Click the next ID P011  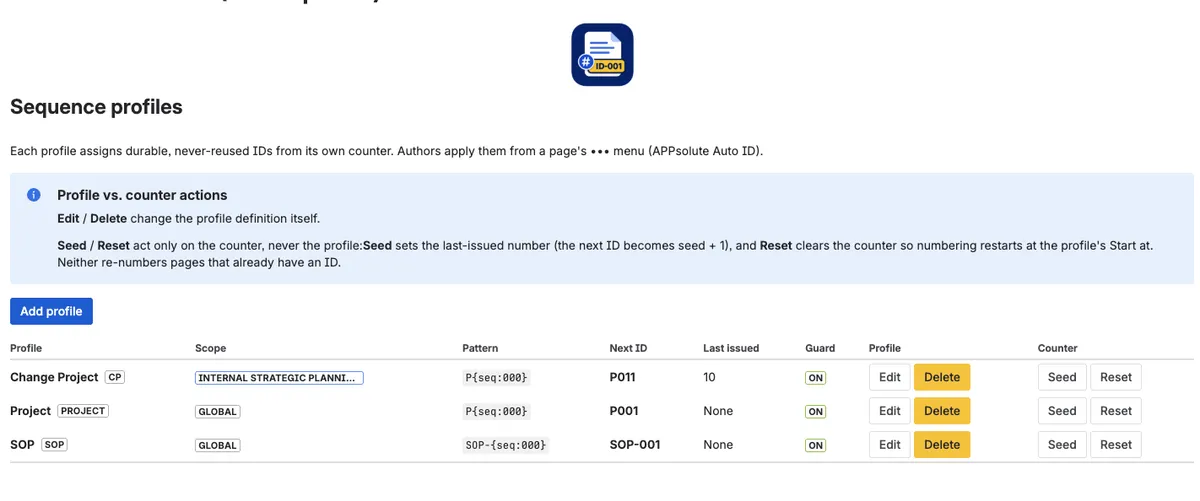623,377
